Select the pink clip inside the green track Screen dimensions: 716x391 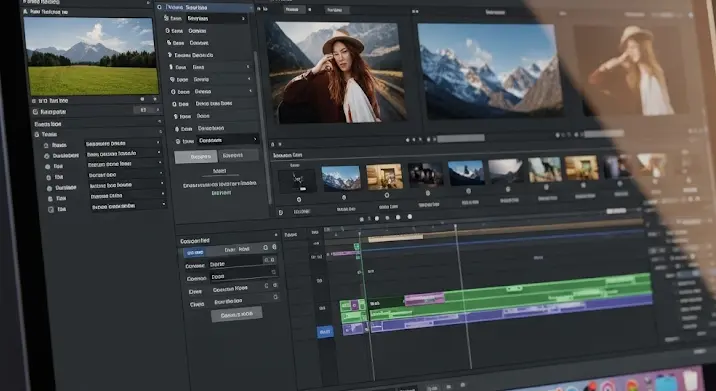tap(424, 299)
